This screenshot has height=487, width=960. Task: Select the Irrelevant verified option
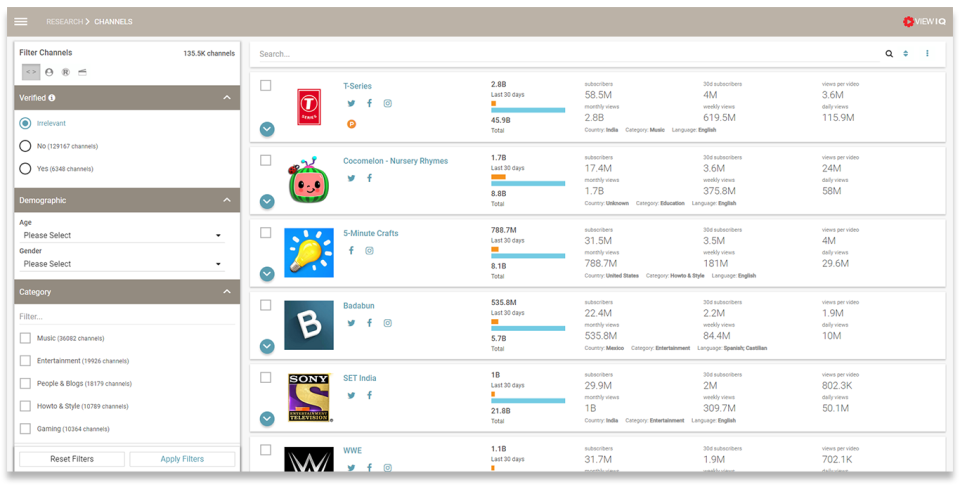pos(25,123)
